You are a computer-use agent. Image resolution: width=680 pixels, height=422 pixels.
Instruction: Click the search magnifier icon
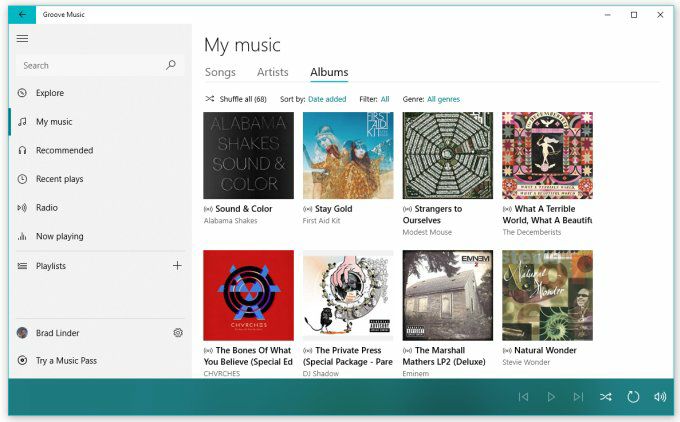point(171,65)
